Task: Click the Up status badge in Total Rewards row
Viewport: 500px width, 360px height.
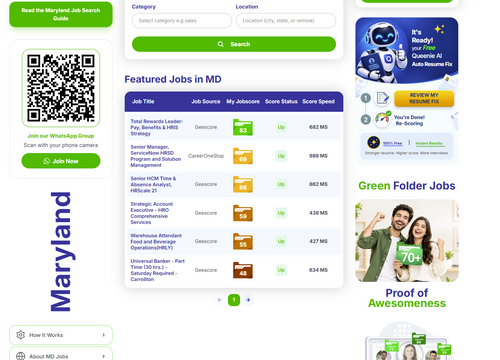Action: (x=281, y=127)
